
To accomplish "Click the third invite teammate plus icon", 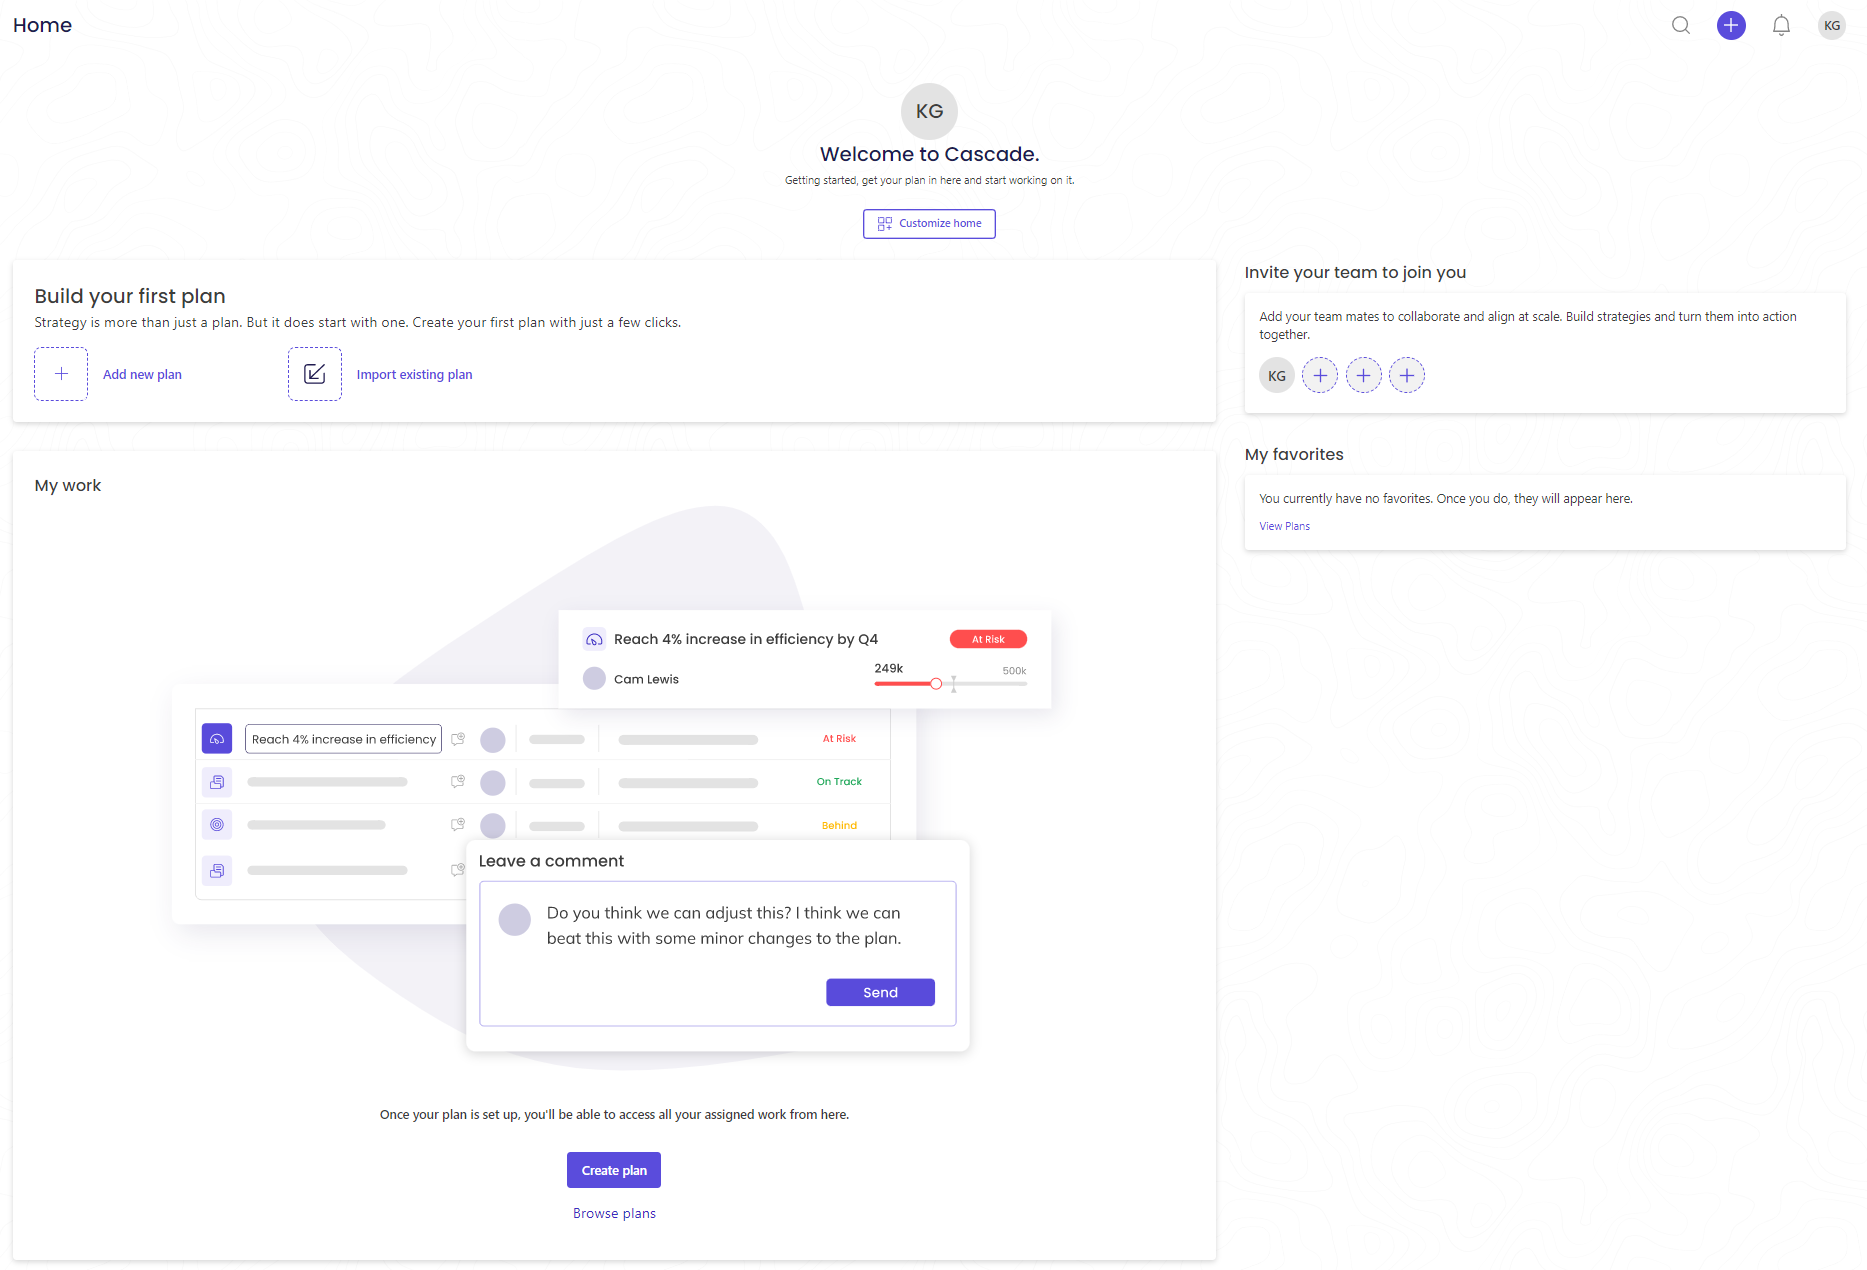I will 1407,375.
